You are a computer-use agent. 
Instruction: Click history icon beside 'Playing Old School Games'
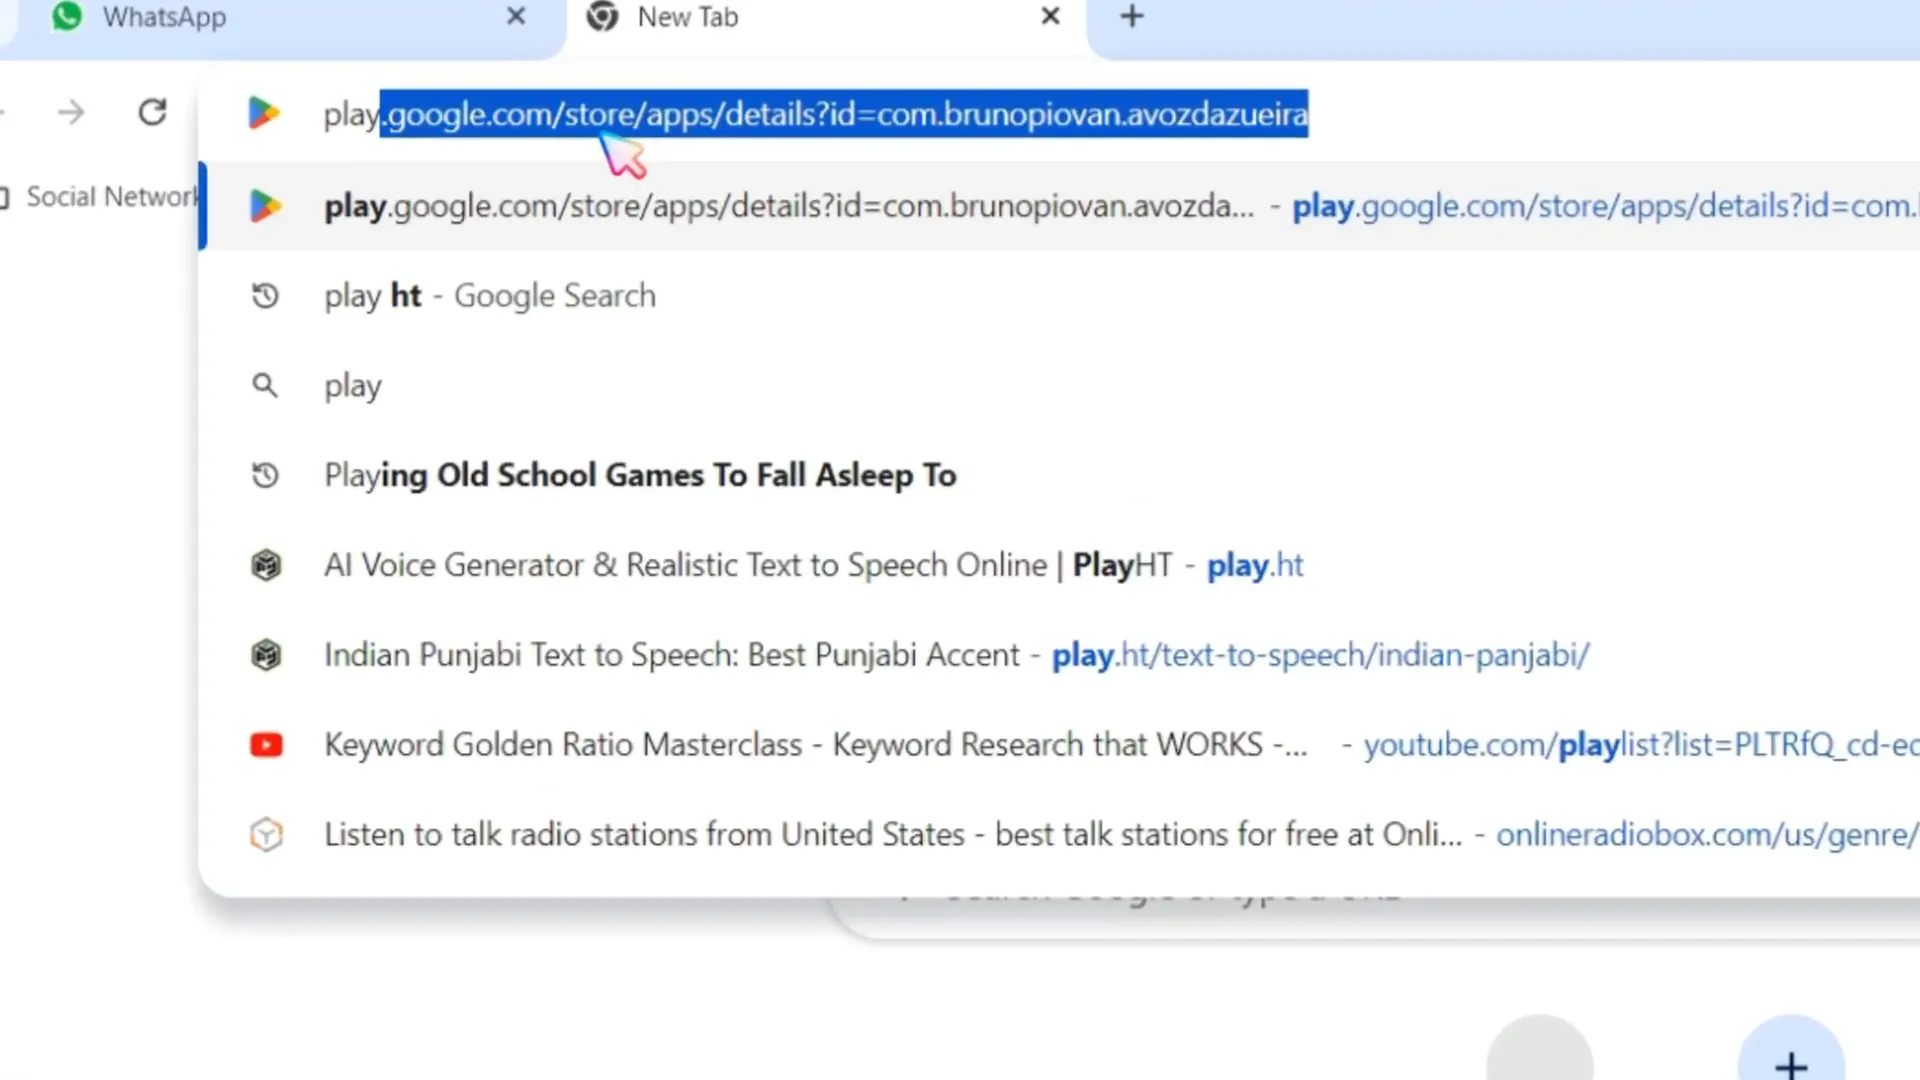click(x=265, y=475)
